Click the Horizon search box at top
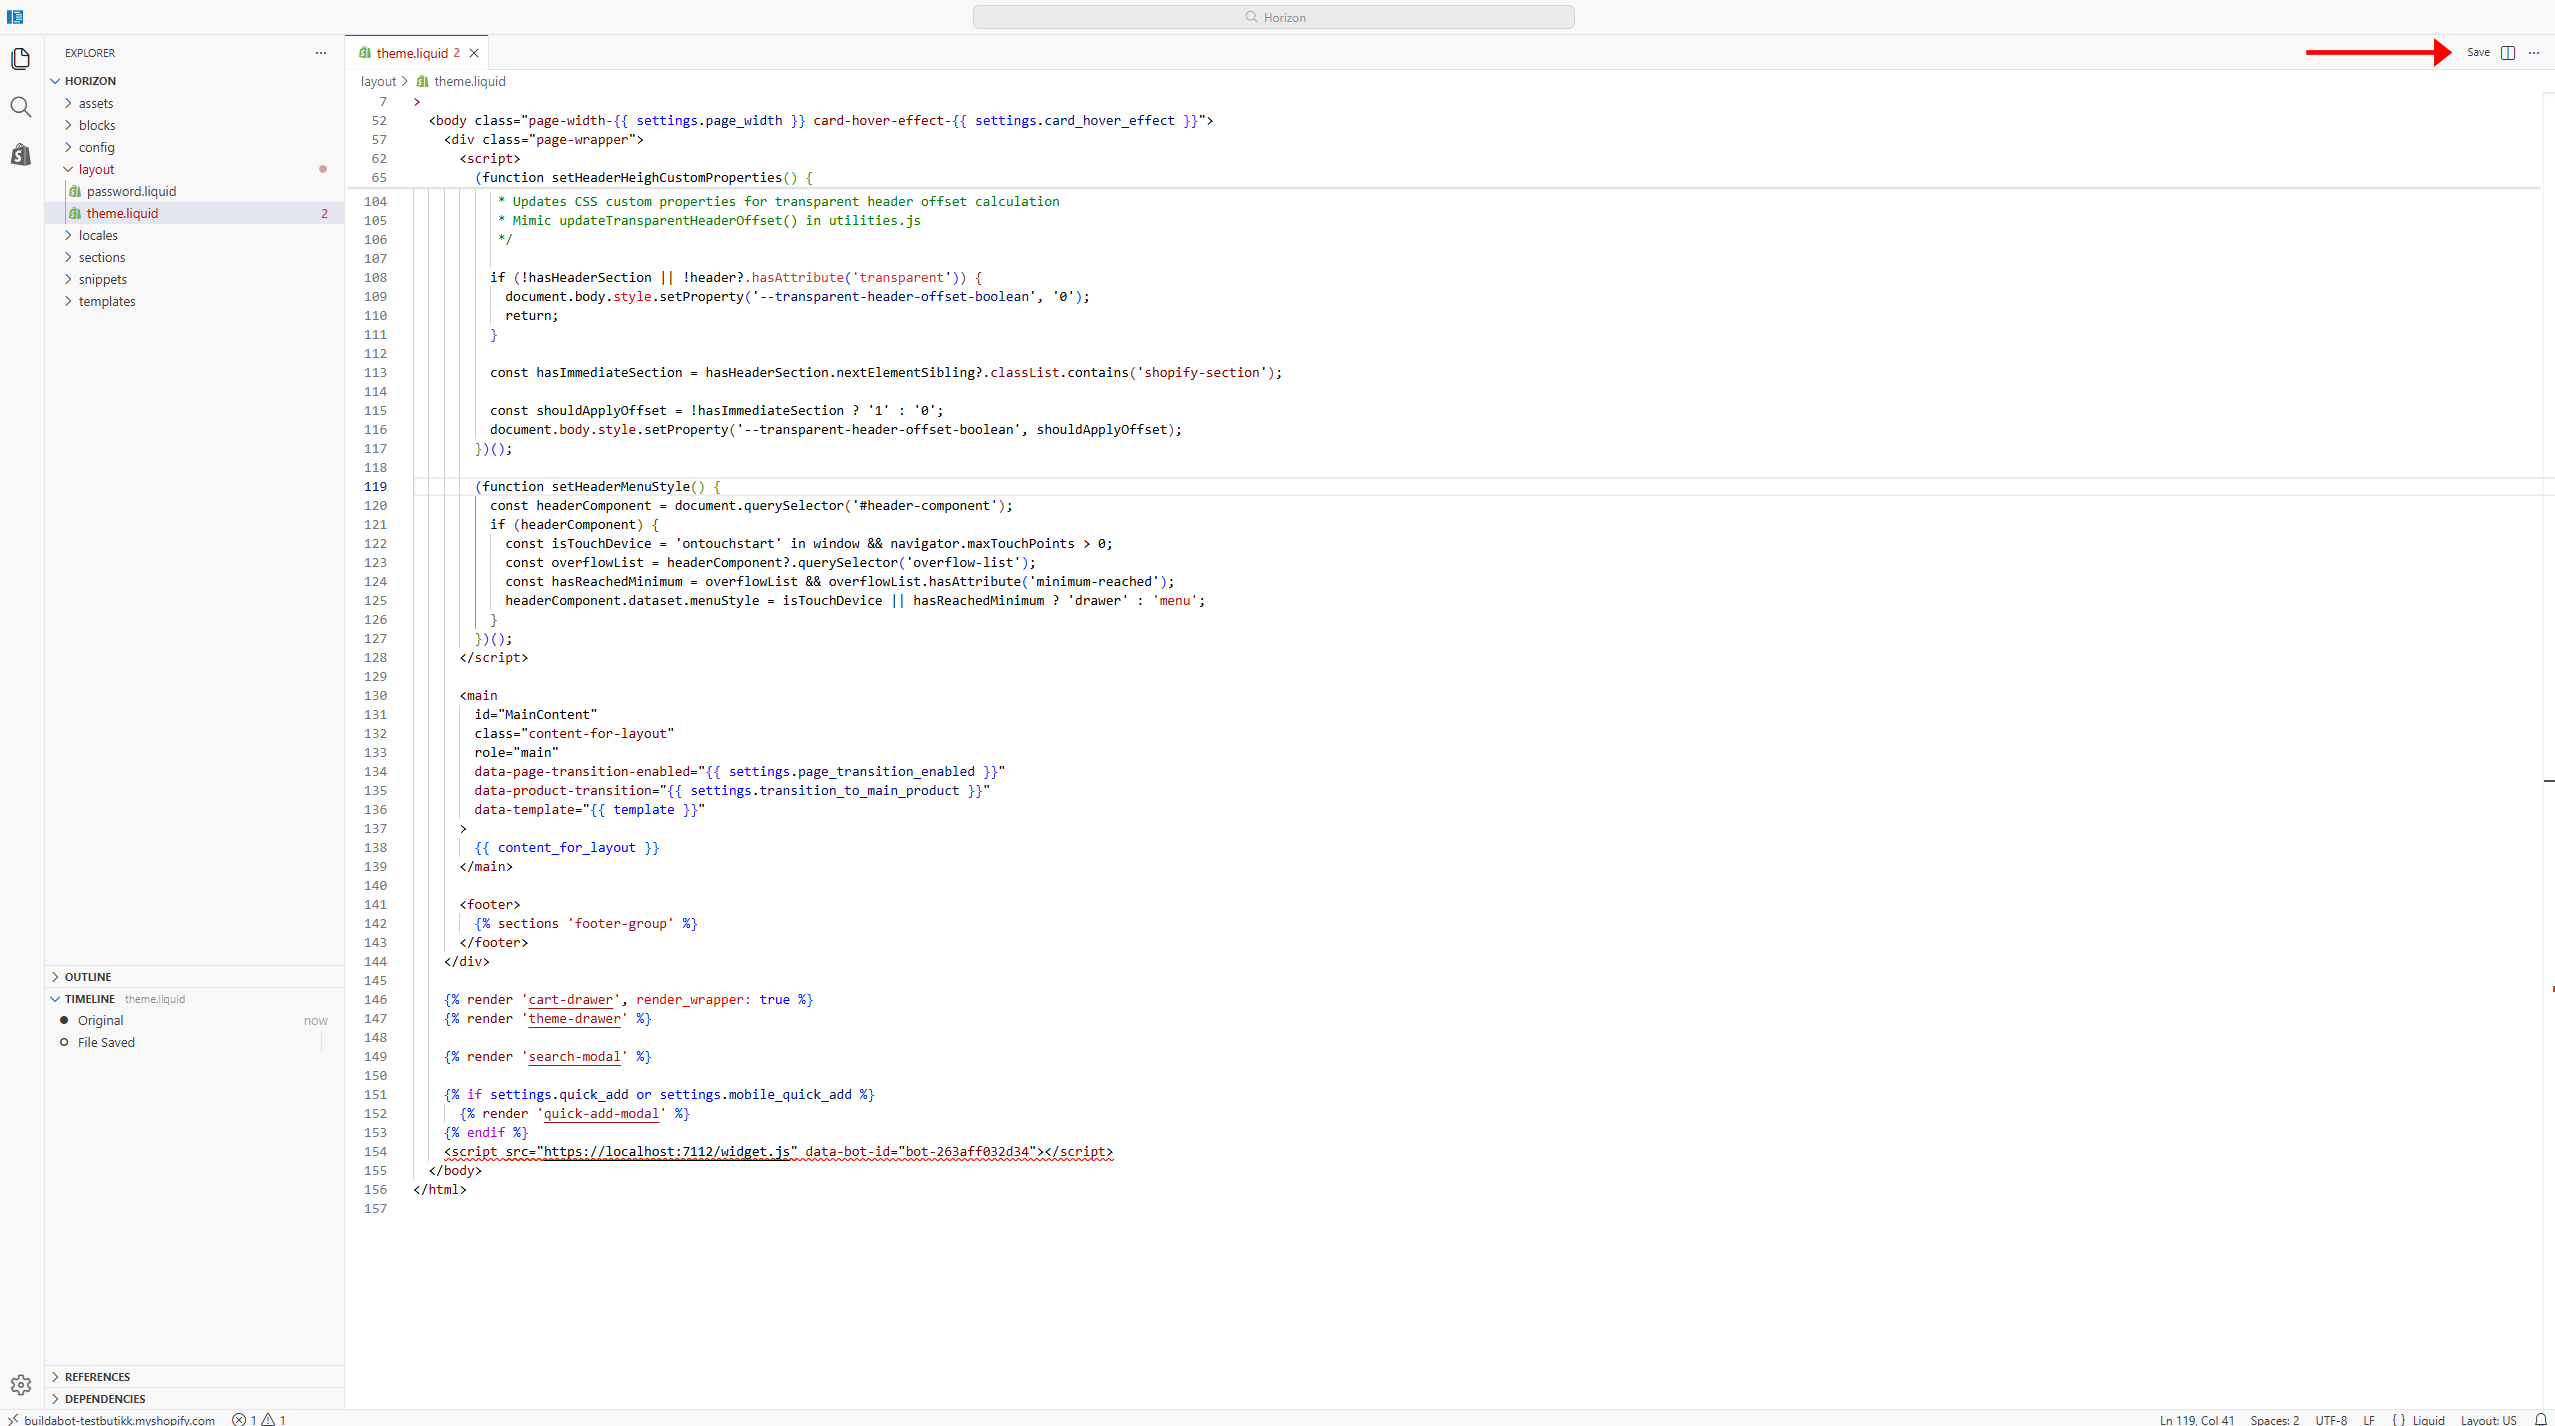 1273,17
